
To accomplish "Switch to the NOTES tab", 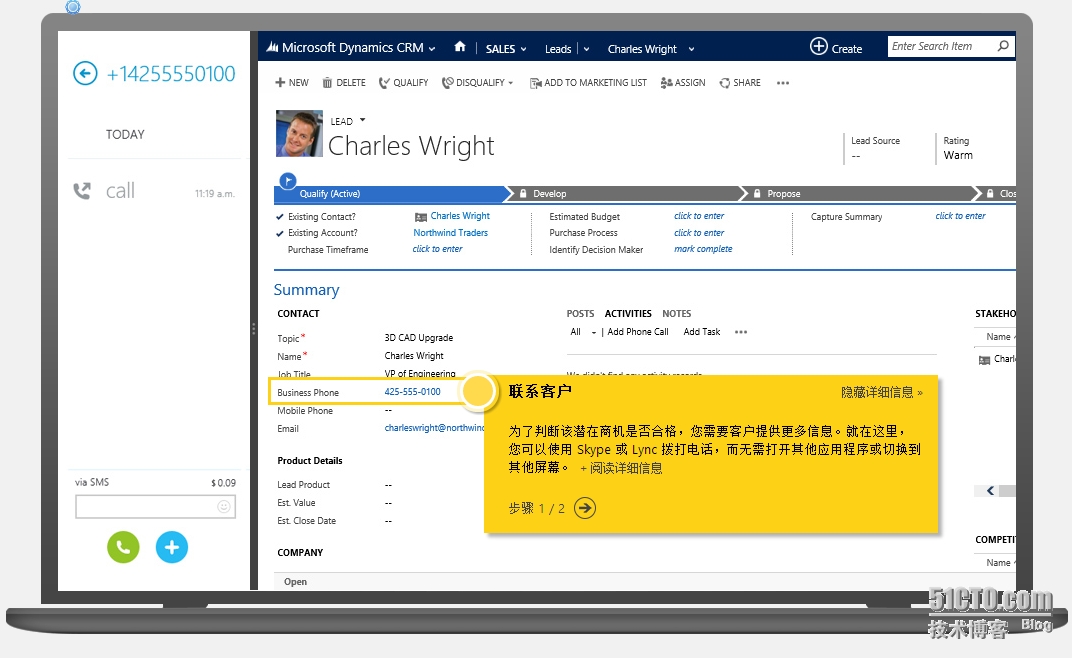I will (x=676, y=313).
